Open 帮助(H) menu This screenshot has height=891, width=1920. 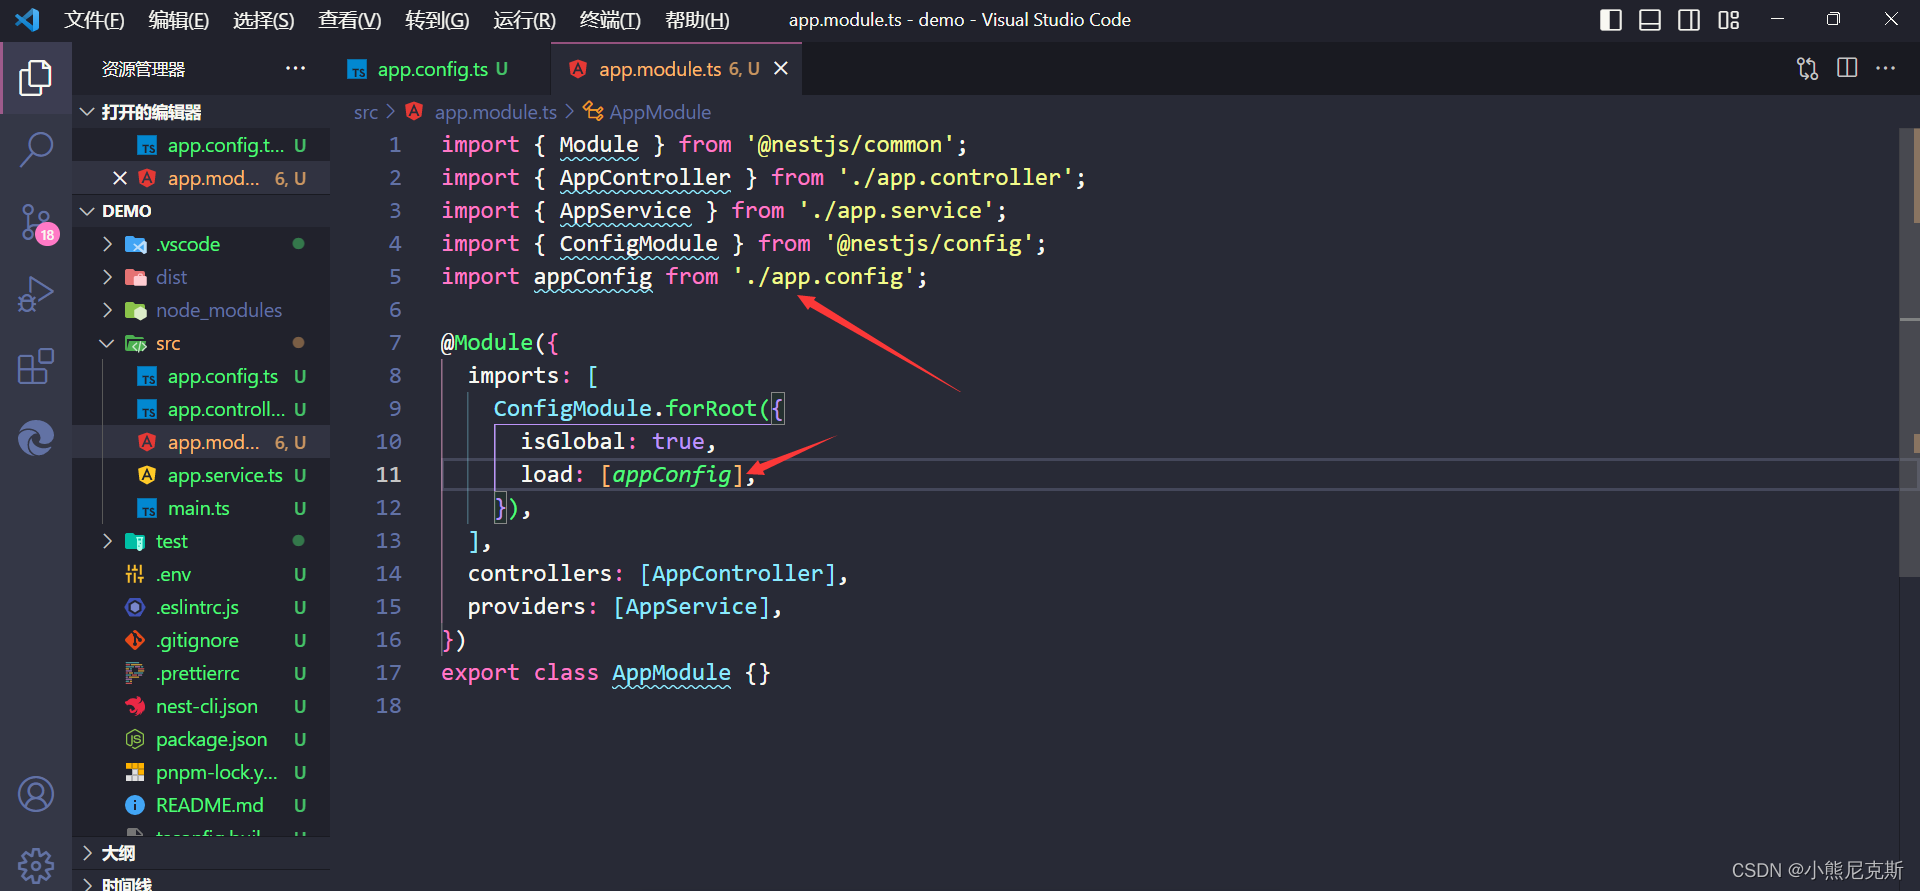pyautogui.click(x=697, y=20)
